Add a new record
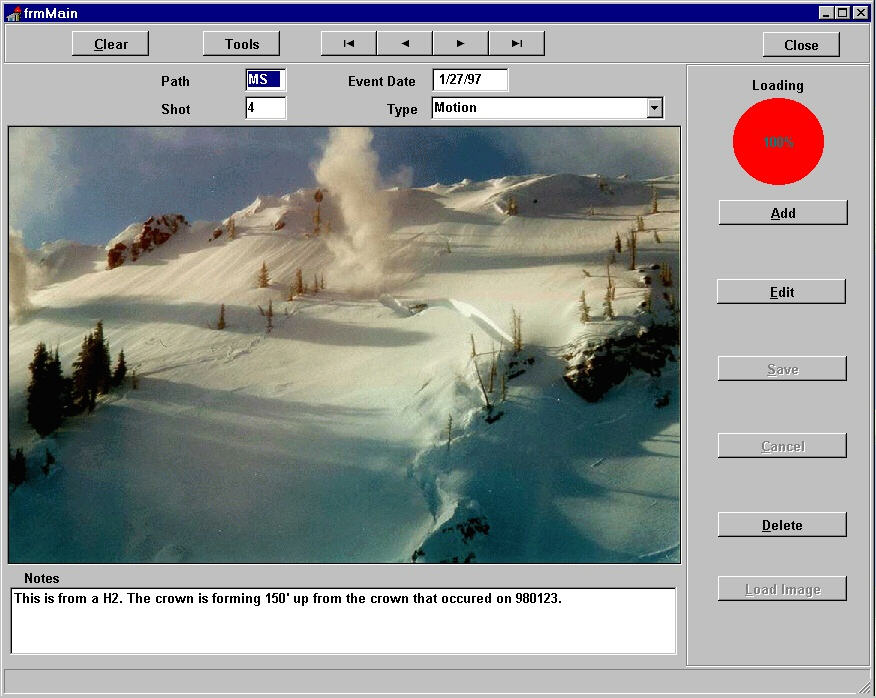Screen dimensions: 876x698 click(782, 213)
